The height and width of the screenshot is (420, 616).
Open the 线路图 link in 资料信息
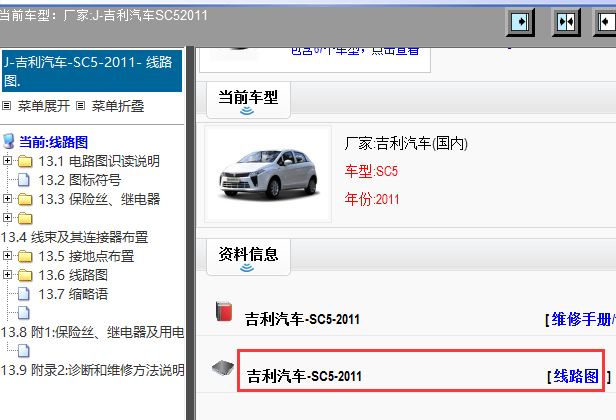576,376
